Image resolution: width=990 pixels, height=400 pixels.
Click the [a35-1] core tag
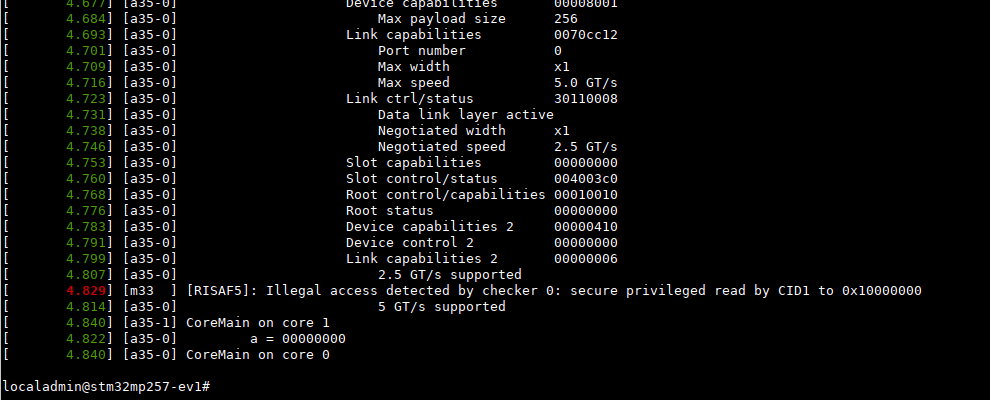tap(150, 323)
